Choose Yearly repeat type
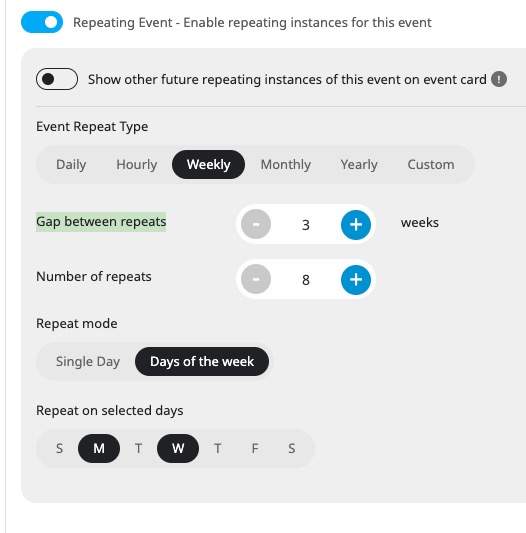The height and width of the screenshot is (533, 526). tap(359, 165)
